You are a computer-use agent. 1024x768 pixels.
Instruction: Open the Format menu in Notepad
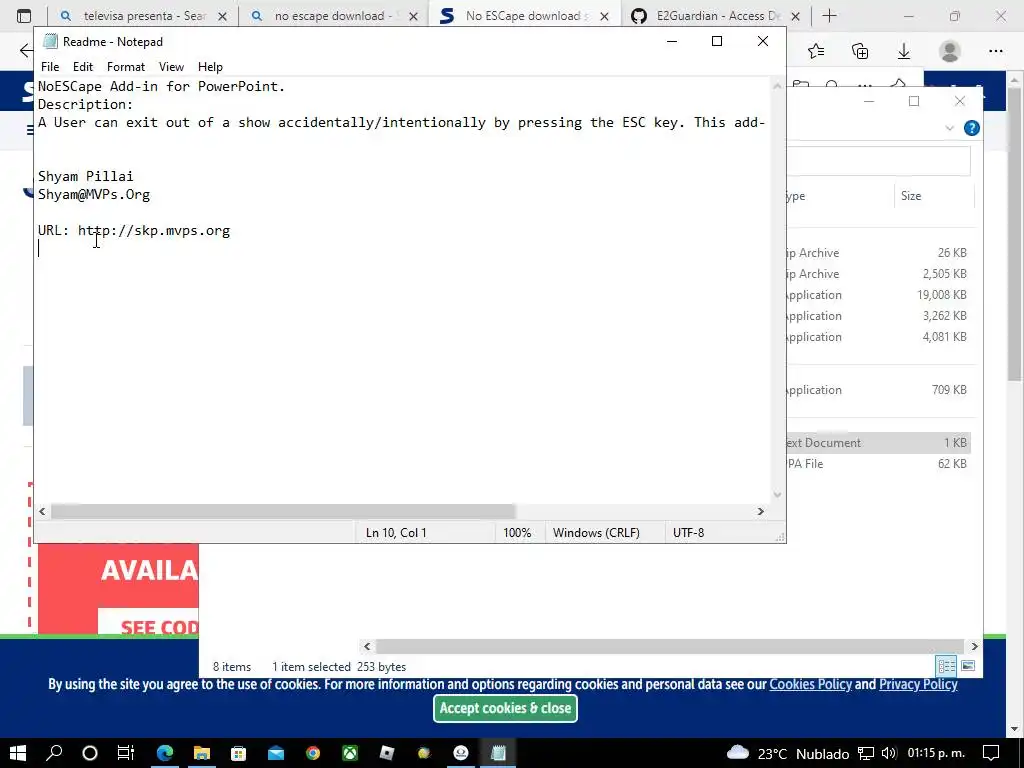[x=125, y=67]
